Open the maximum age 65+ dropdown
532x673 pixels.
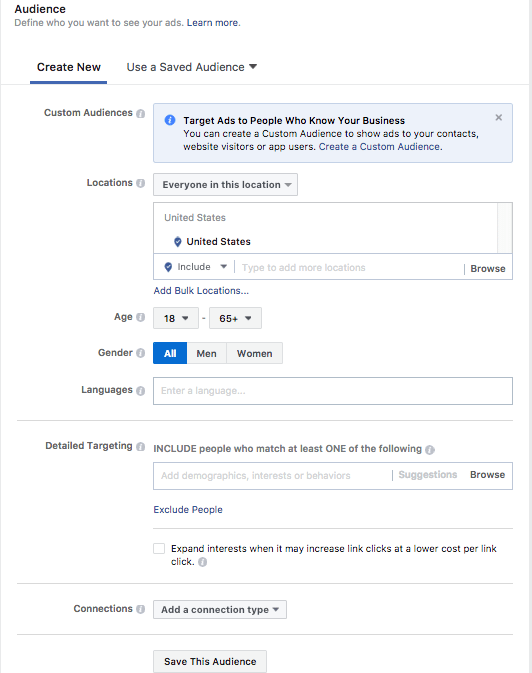click(235, 318)
